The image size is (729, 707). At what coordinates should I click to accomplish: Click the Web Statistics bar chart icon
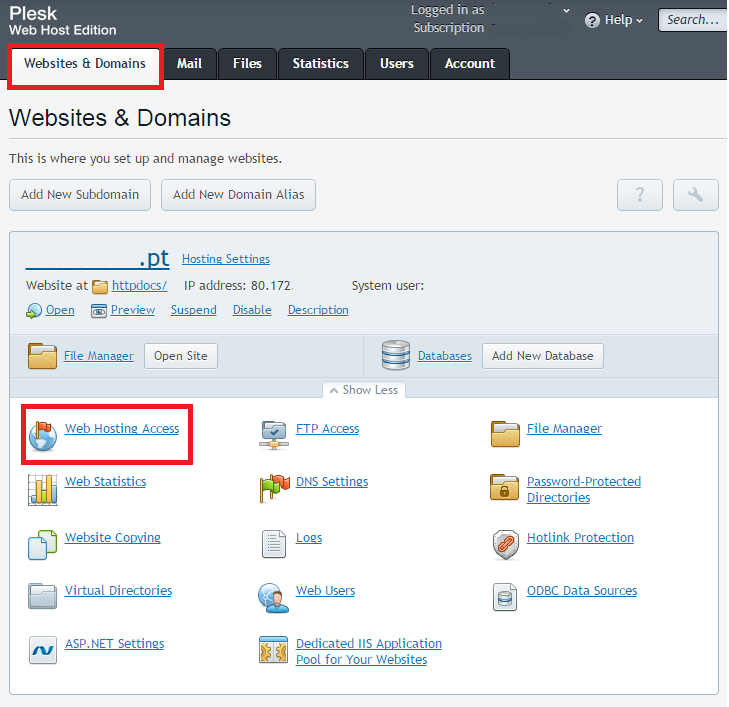42,489
